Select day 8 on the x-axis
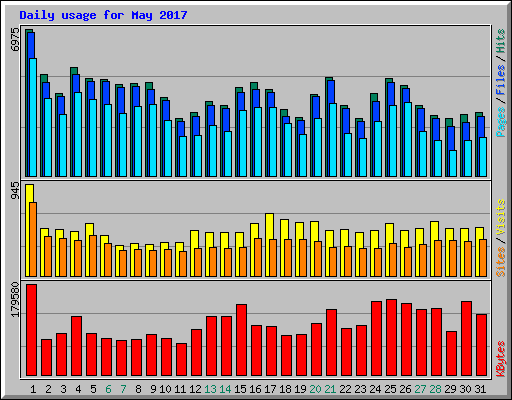Screen dimensions: 512x400 pyautogui.click(x=138, y=389)
